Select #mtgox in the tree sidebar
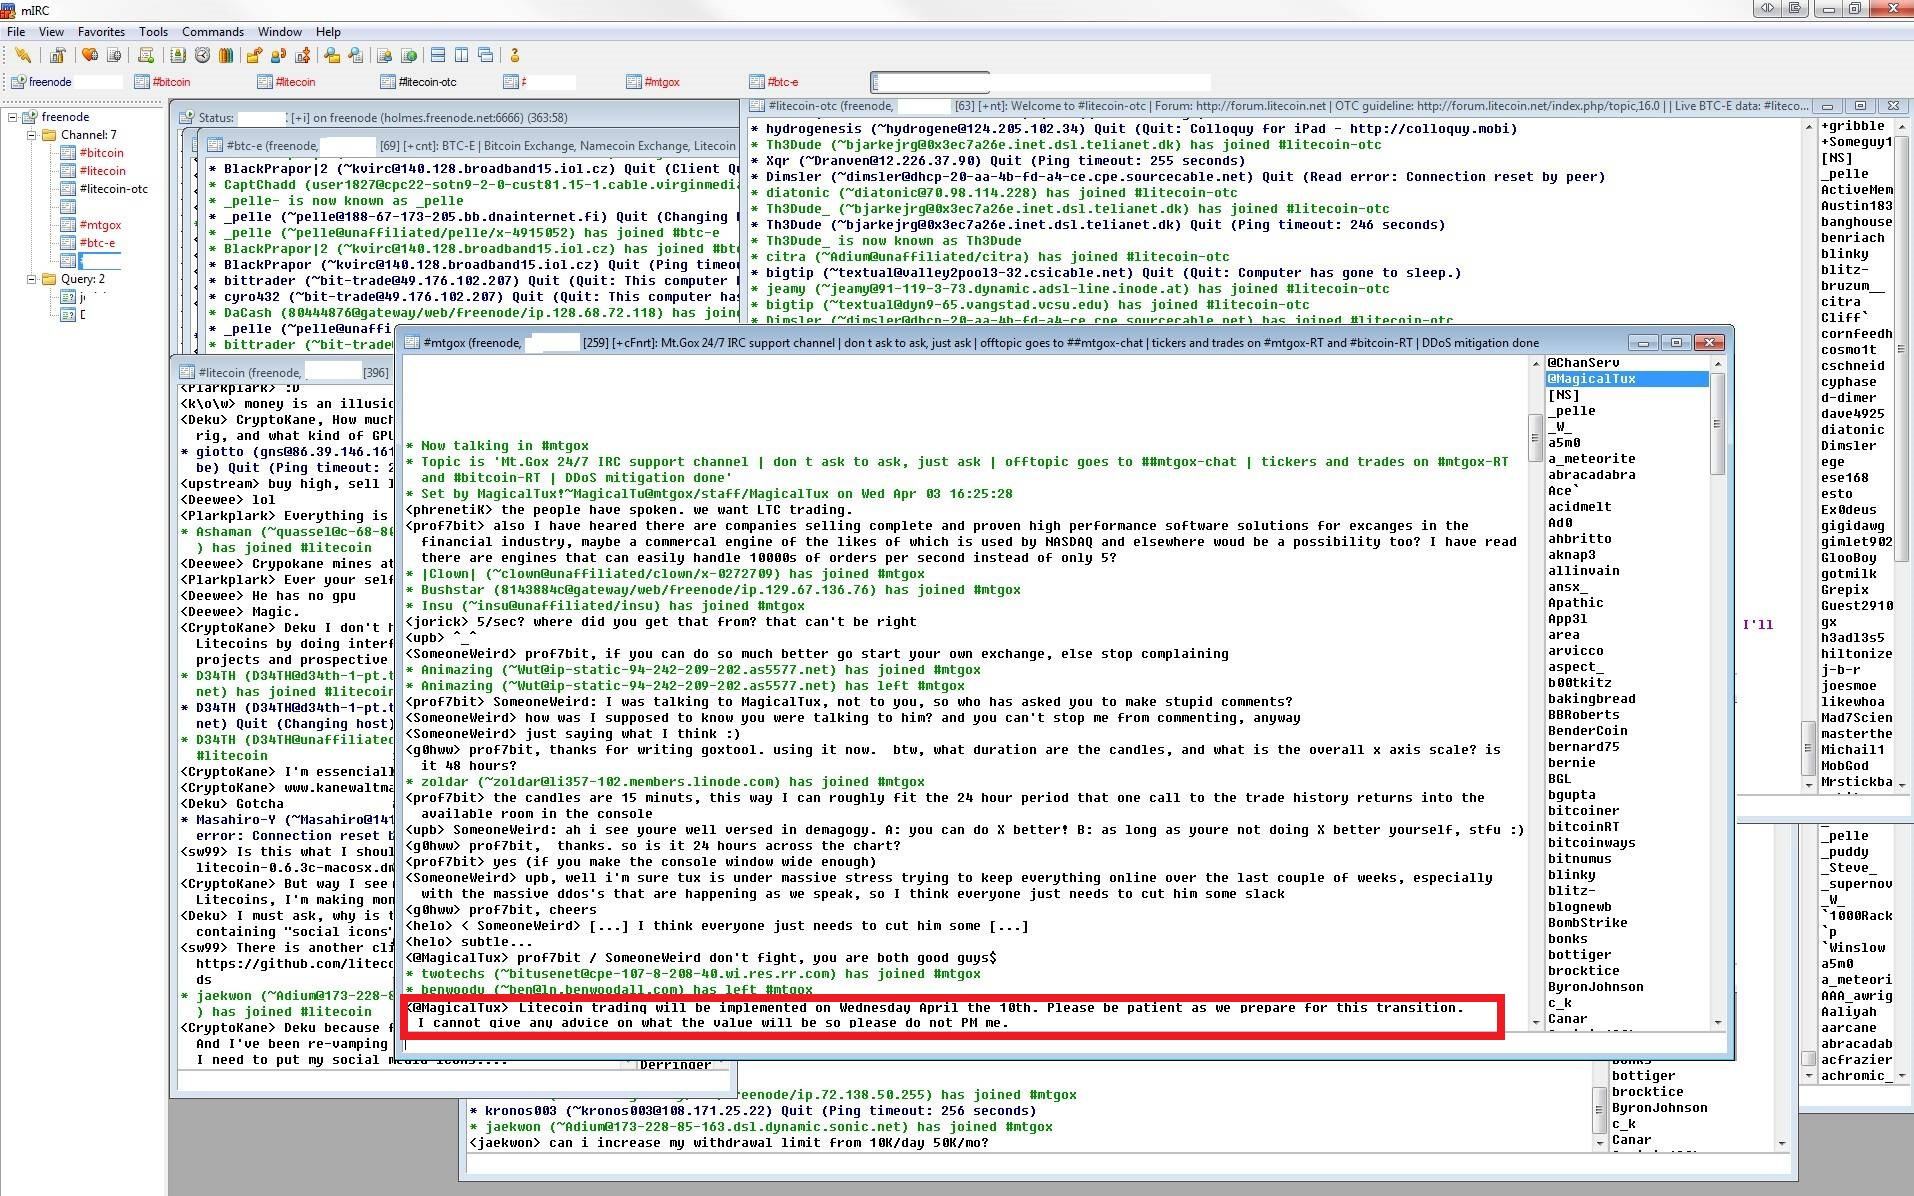The height and width of the screenshot is (1196, 1914). (100, 225)
